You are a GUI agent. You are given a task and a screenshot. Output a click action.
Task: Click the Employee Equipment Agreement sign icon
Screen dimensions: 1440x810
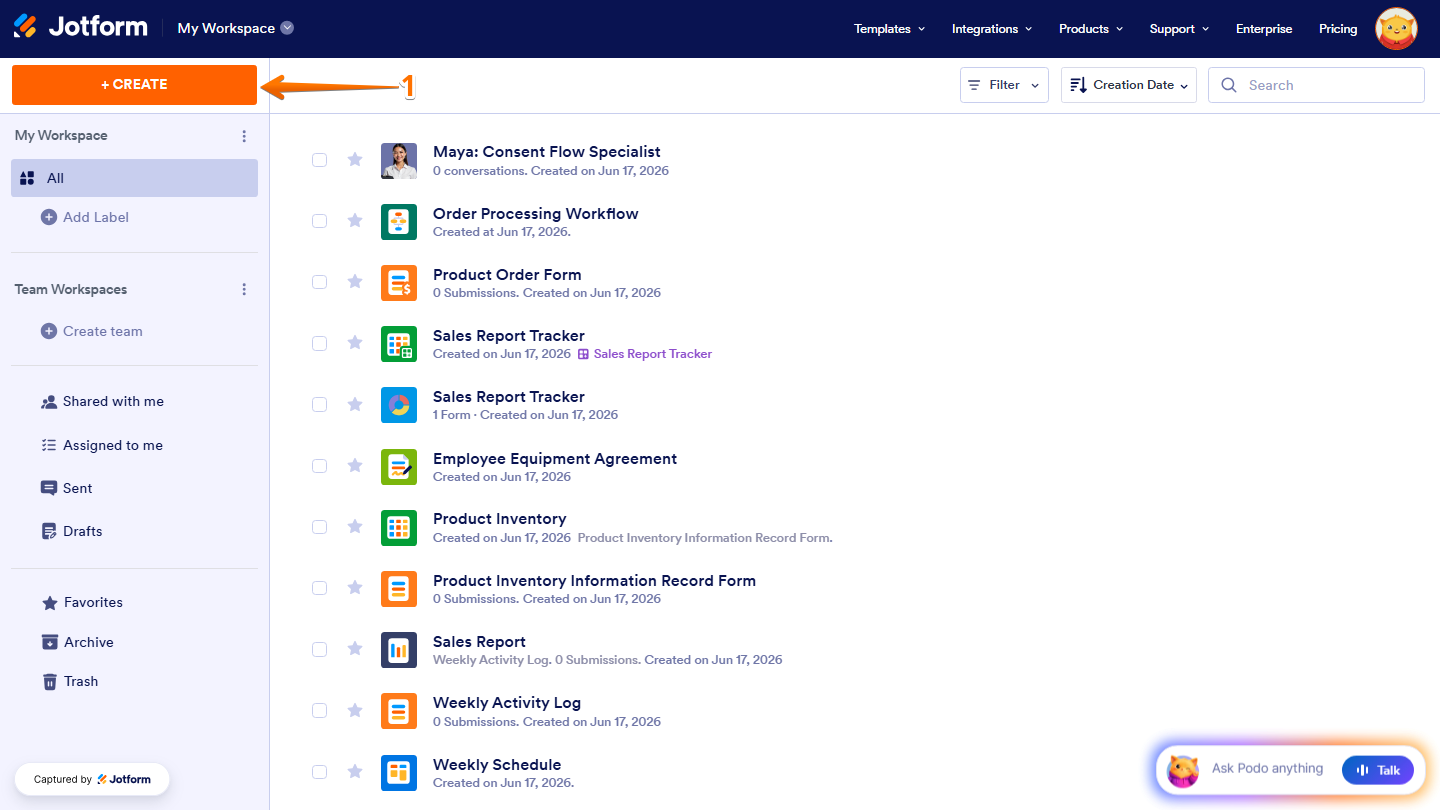pyautogui.click(x=399, y=467)
